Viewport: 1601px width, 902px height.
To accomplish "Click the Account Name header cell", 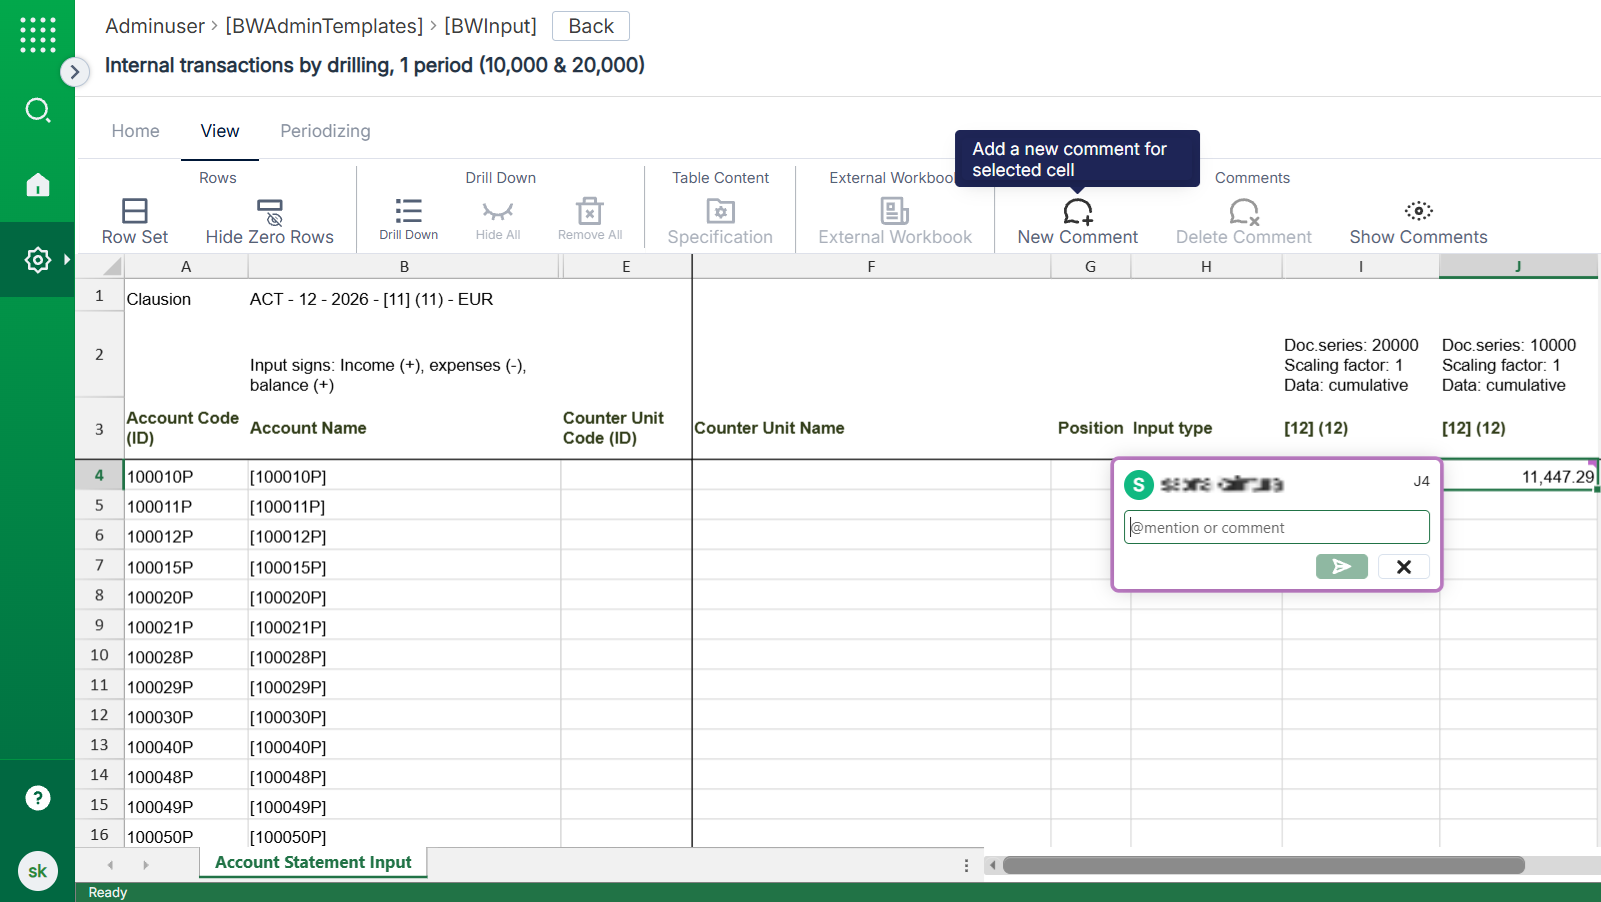I will [x=404, y=428].
